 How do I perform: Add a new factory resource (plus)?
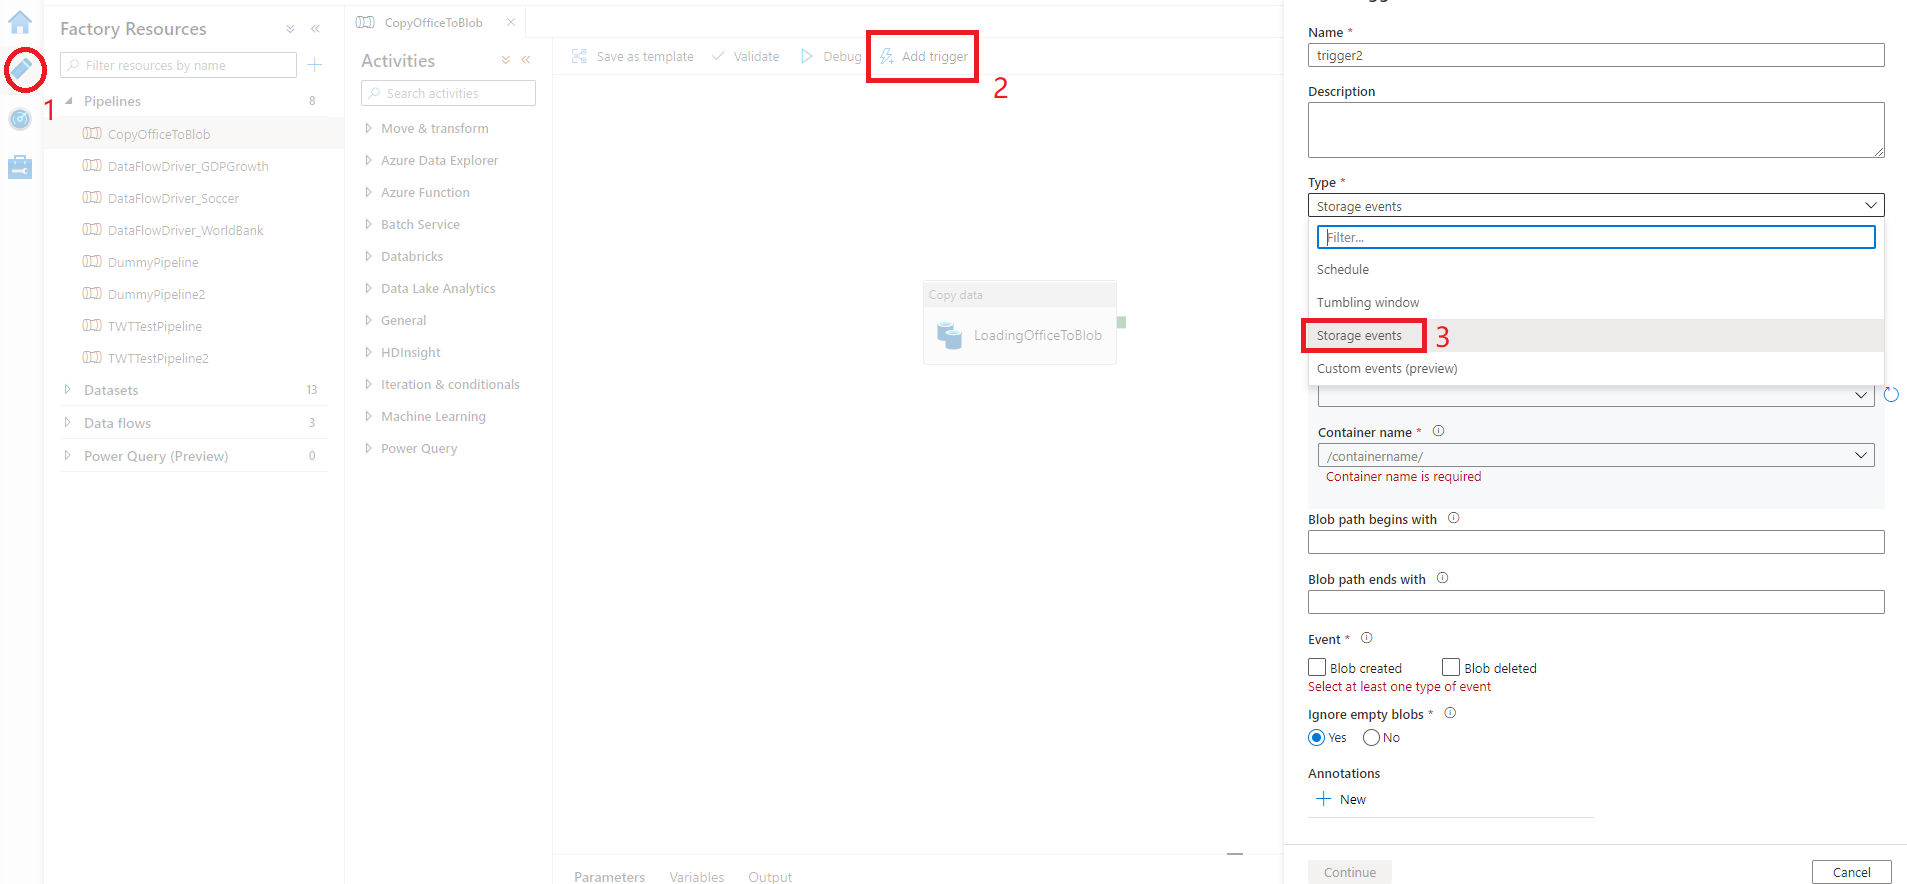(x=315, y=65)
